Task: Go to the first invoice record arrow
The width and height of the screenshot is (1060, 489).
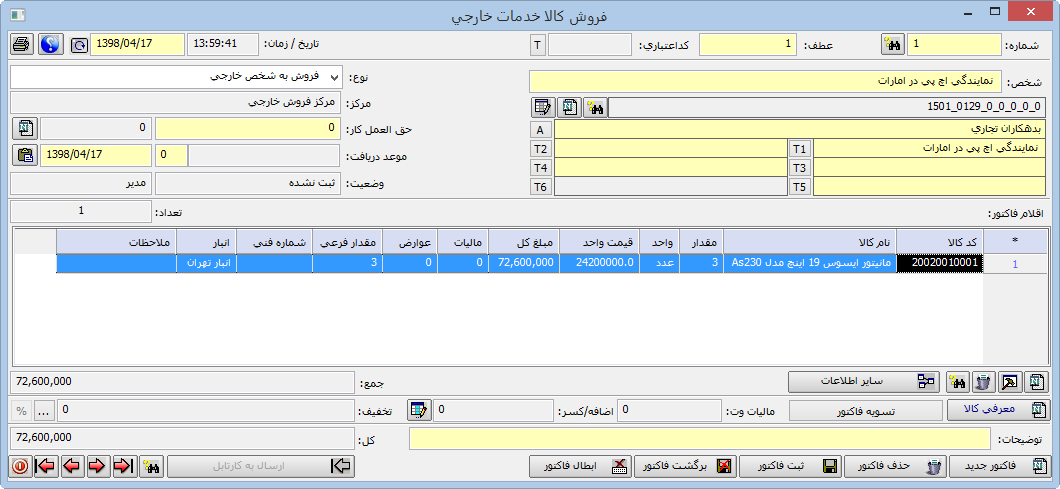Action: pos(46,466)
